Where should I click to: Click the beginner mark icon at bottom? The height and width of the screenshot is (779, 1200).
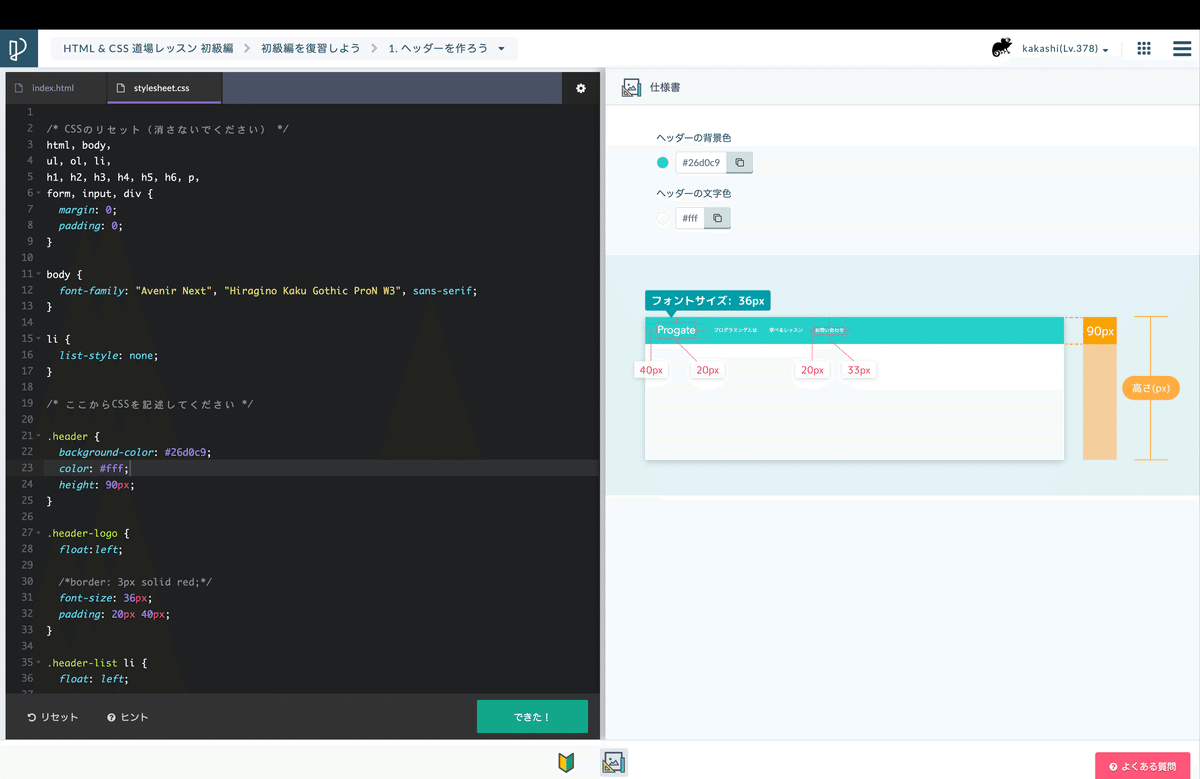point(567,763)
